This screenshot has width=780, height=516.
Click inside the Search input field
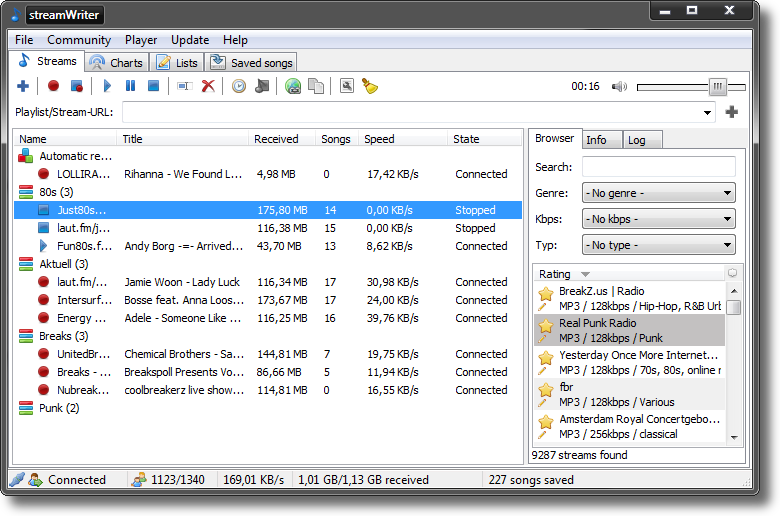click(x=658, y=167)
